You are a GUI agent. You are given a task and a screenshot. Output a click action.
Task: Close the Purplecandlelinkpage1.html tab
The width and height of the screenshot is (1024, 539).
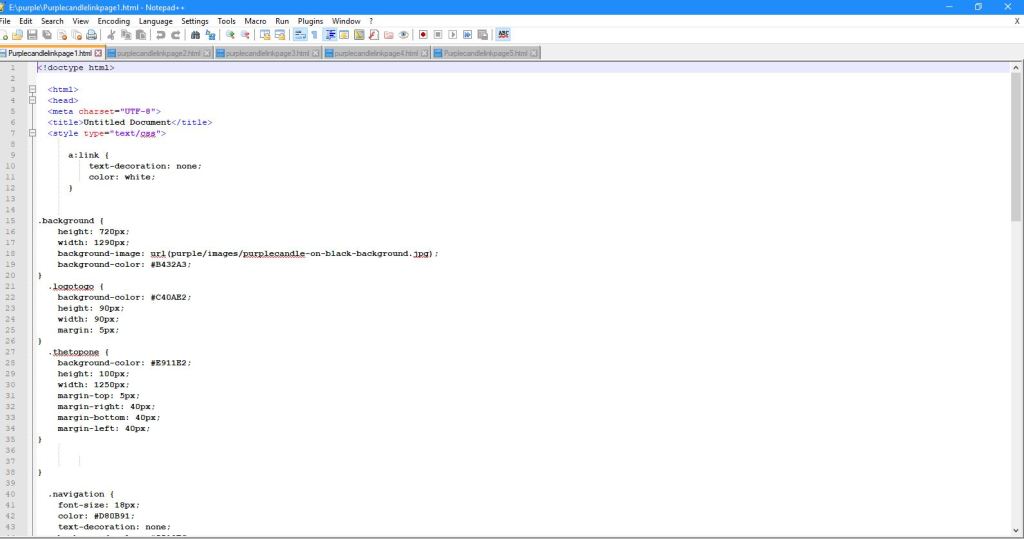pos(98,53)
